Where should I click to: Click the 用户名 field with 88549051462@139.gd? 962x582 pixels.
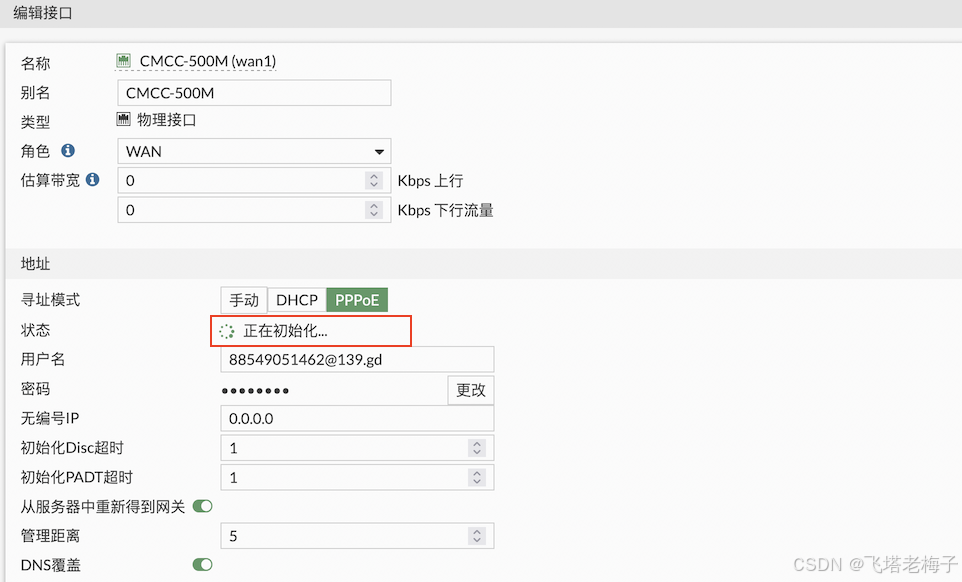(357, 359)
